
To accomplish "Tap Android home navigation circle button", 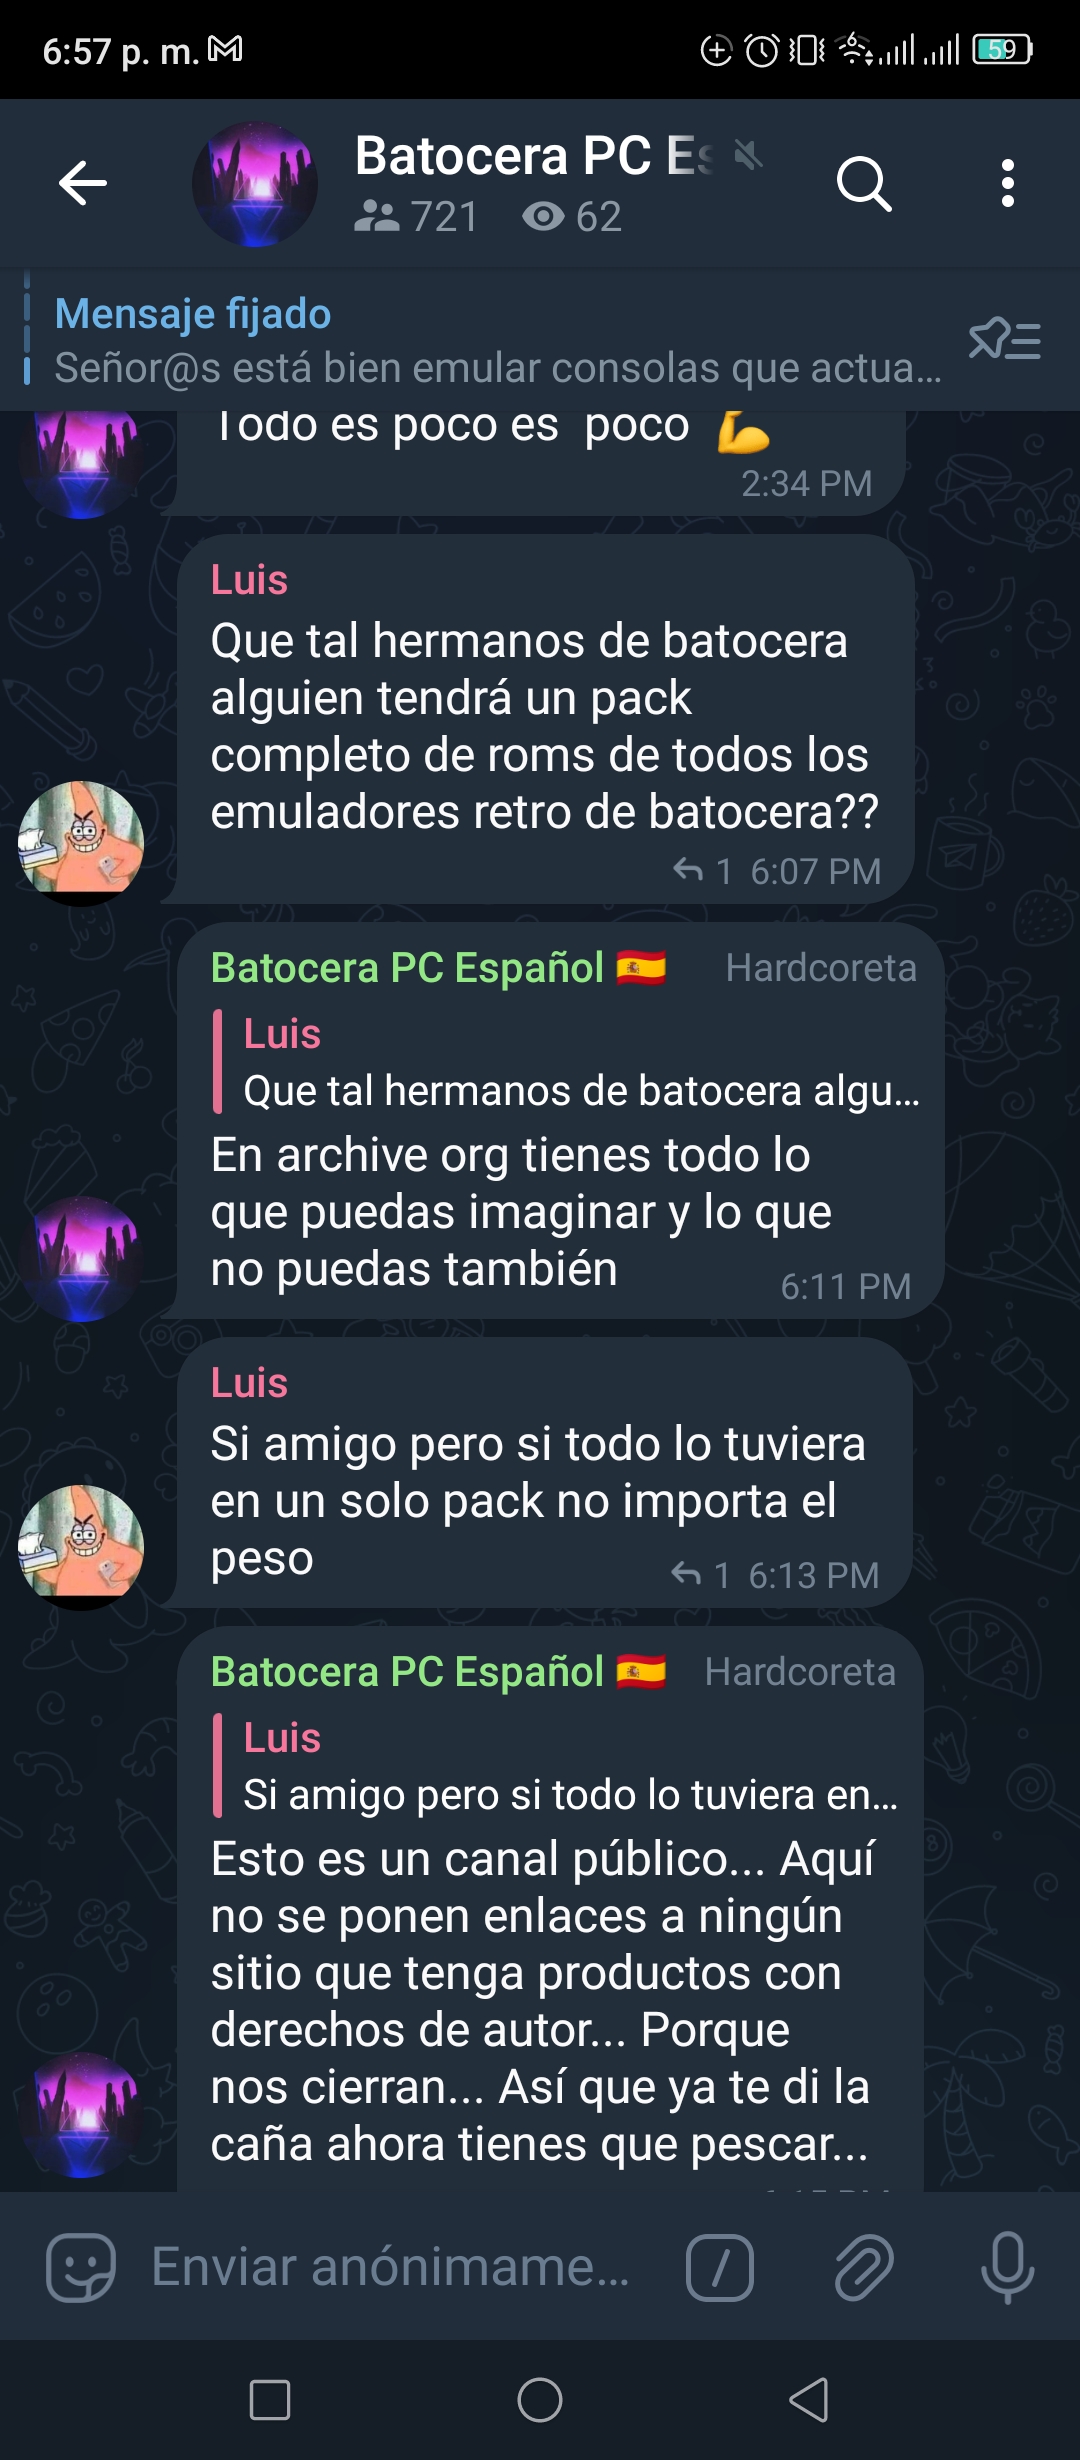I will 540,2400.
